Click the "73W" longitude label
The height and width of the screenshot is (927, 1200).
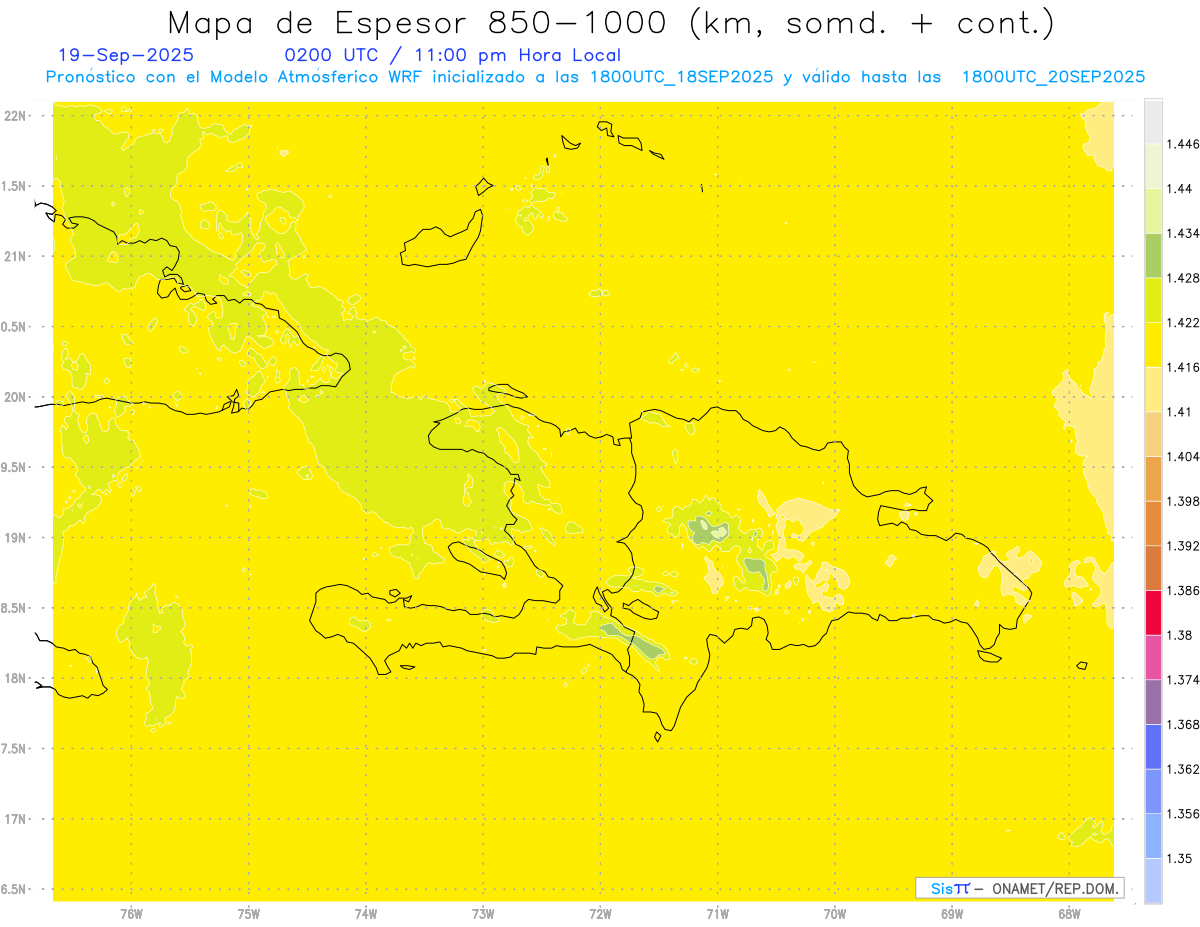pos(483,914)
